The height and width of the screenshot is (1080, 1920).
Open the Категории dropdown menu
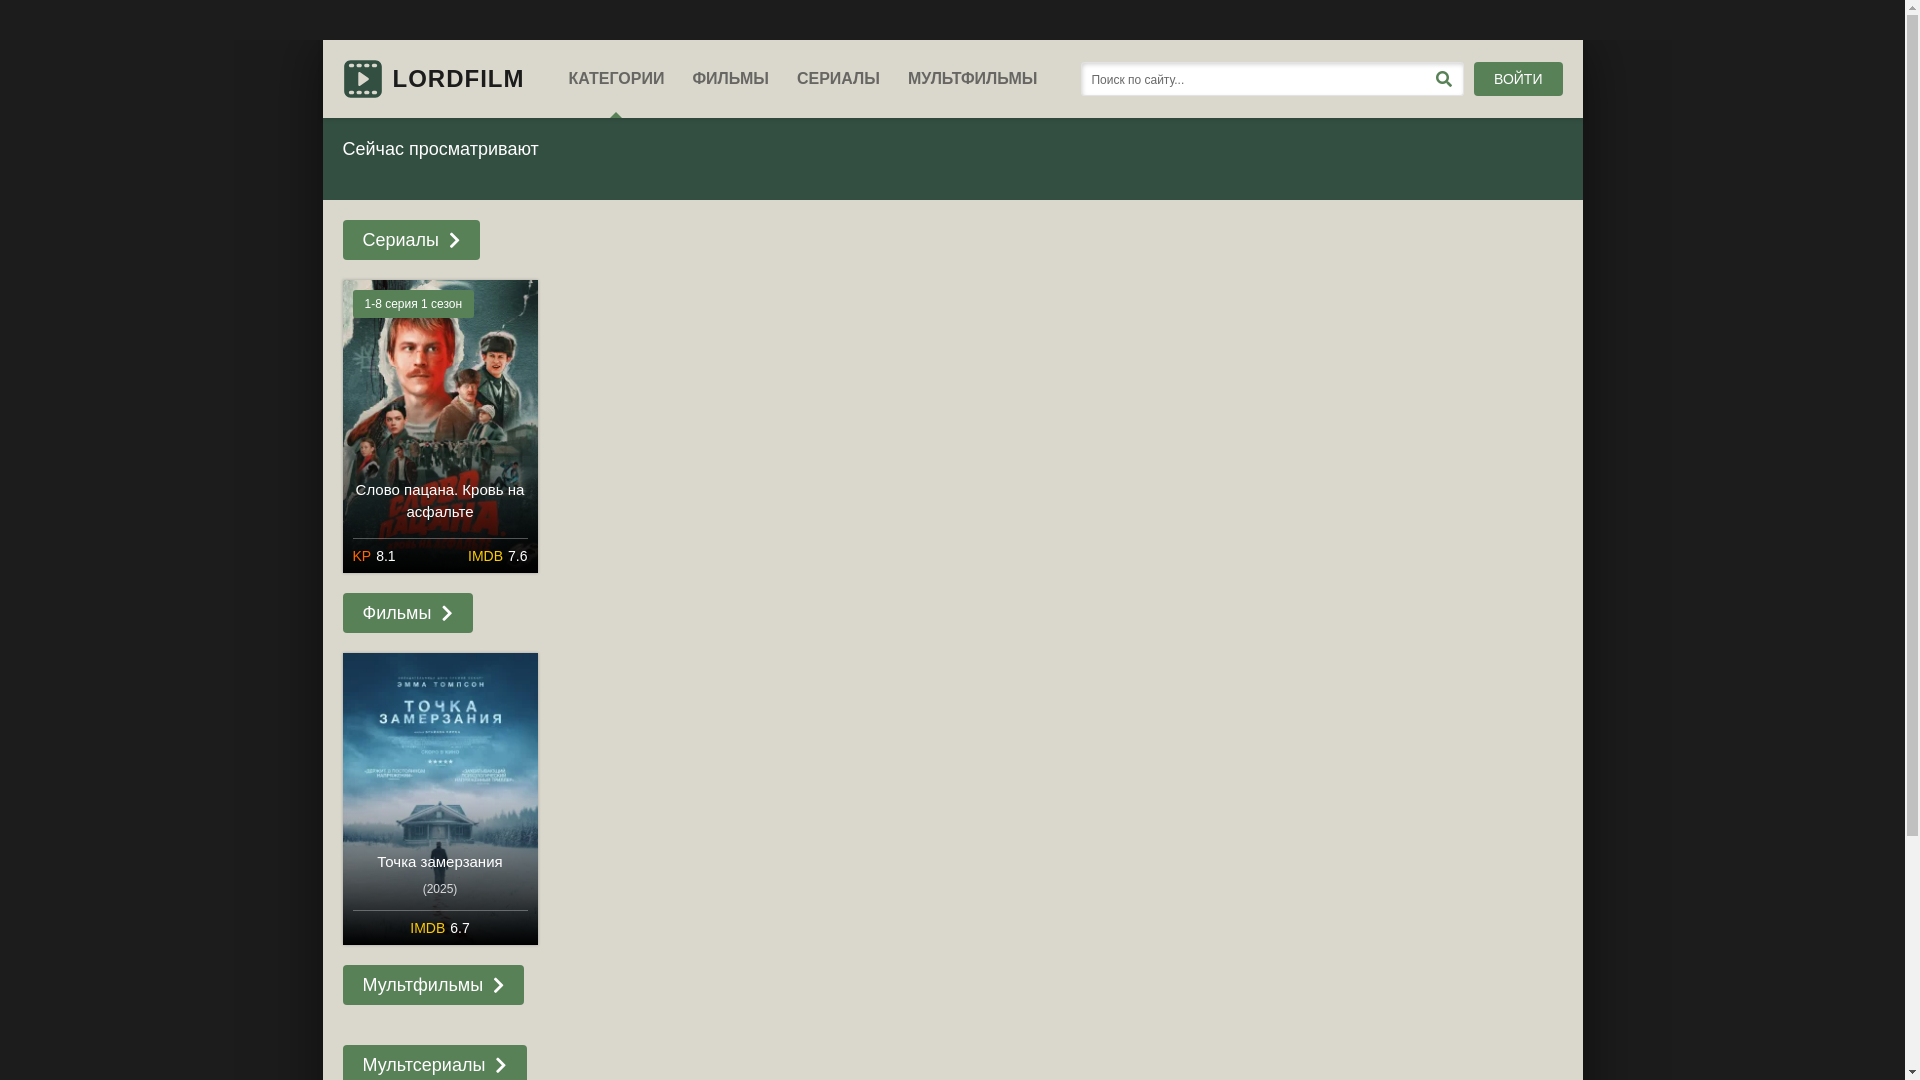click(x=616, y=79)
